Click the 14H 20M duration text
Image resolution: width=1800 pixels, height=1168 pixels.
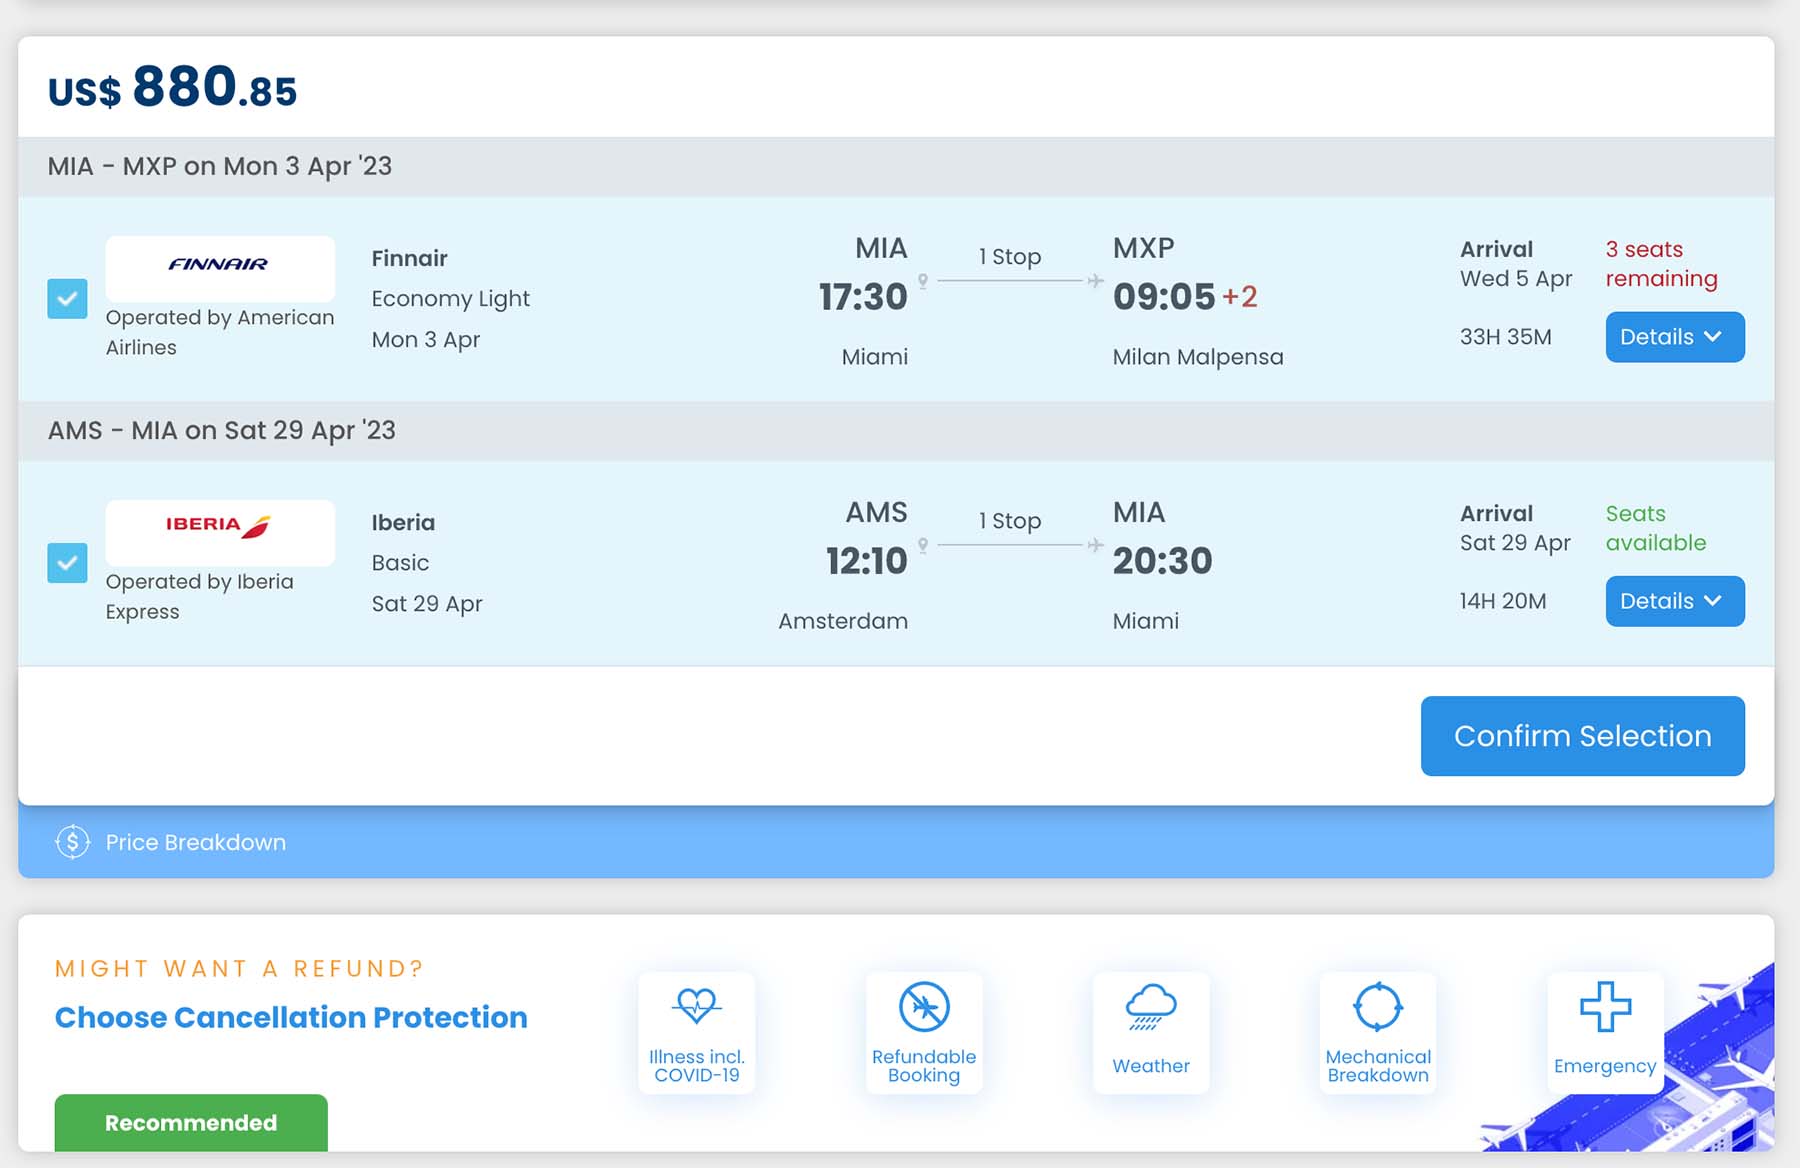[x=1503, y=601]
